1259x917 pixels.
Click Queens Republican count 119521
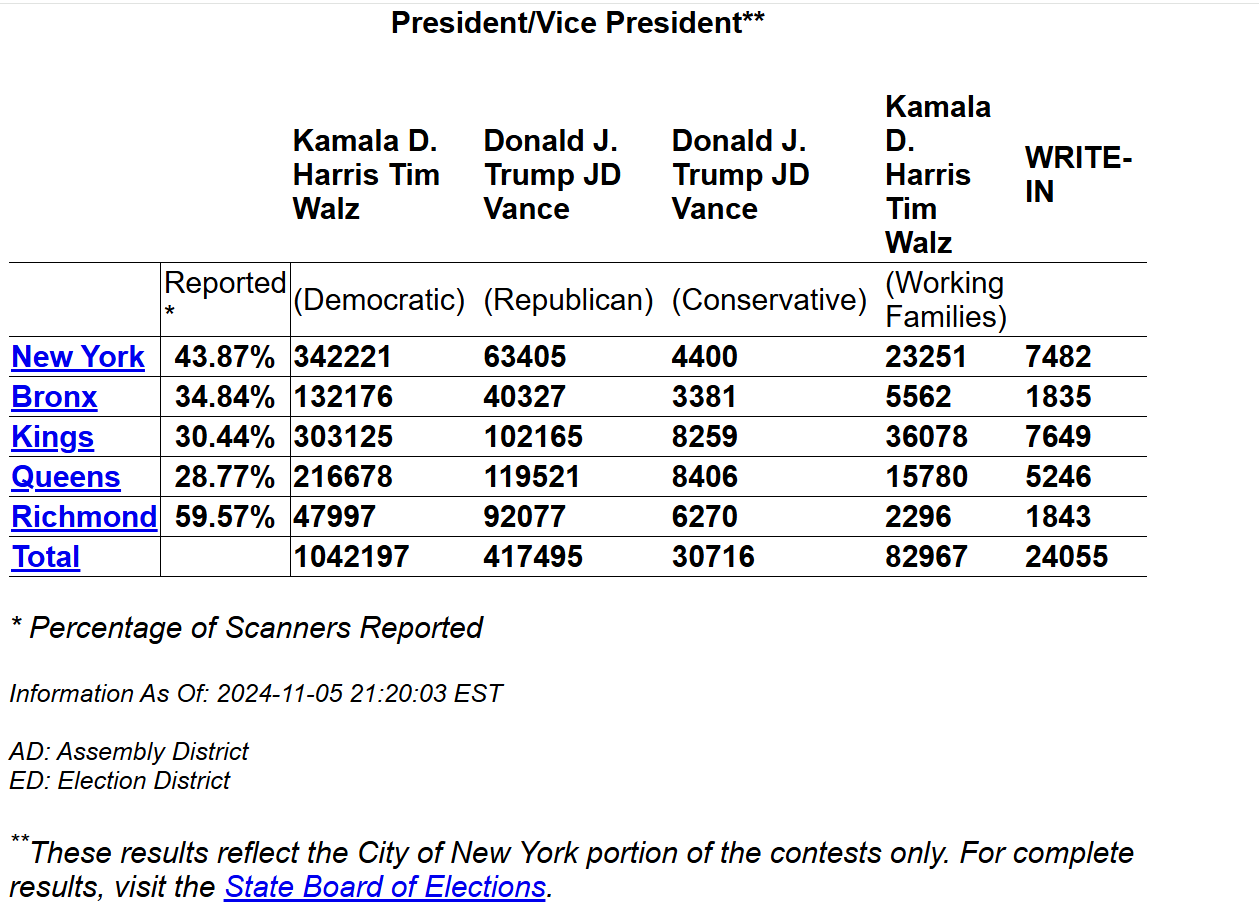point(532,477)
